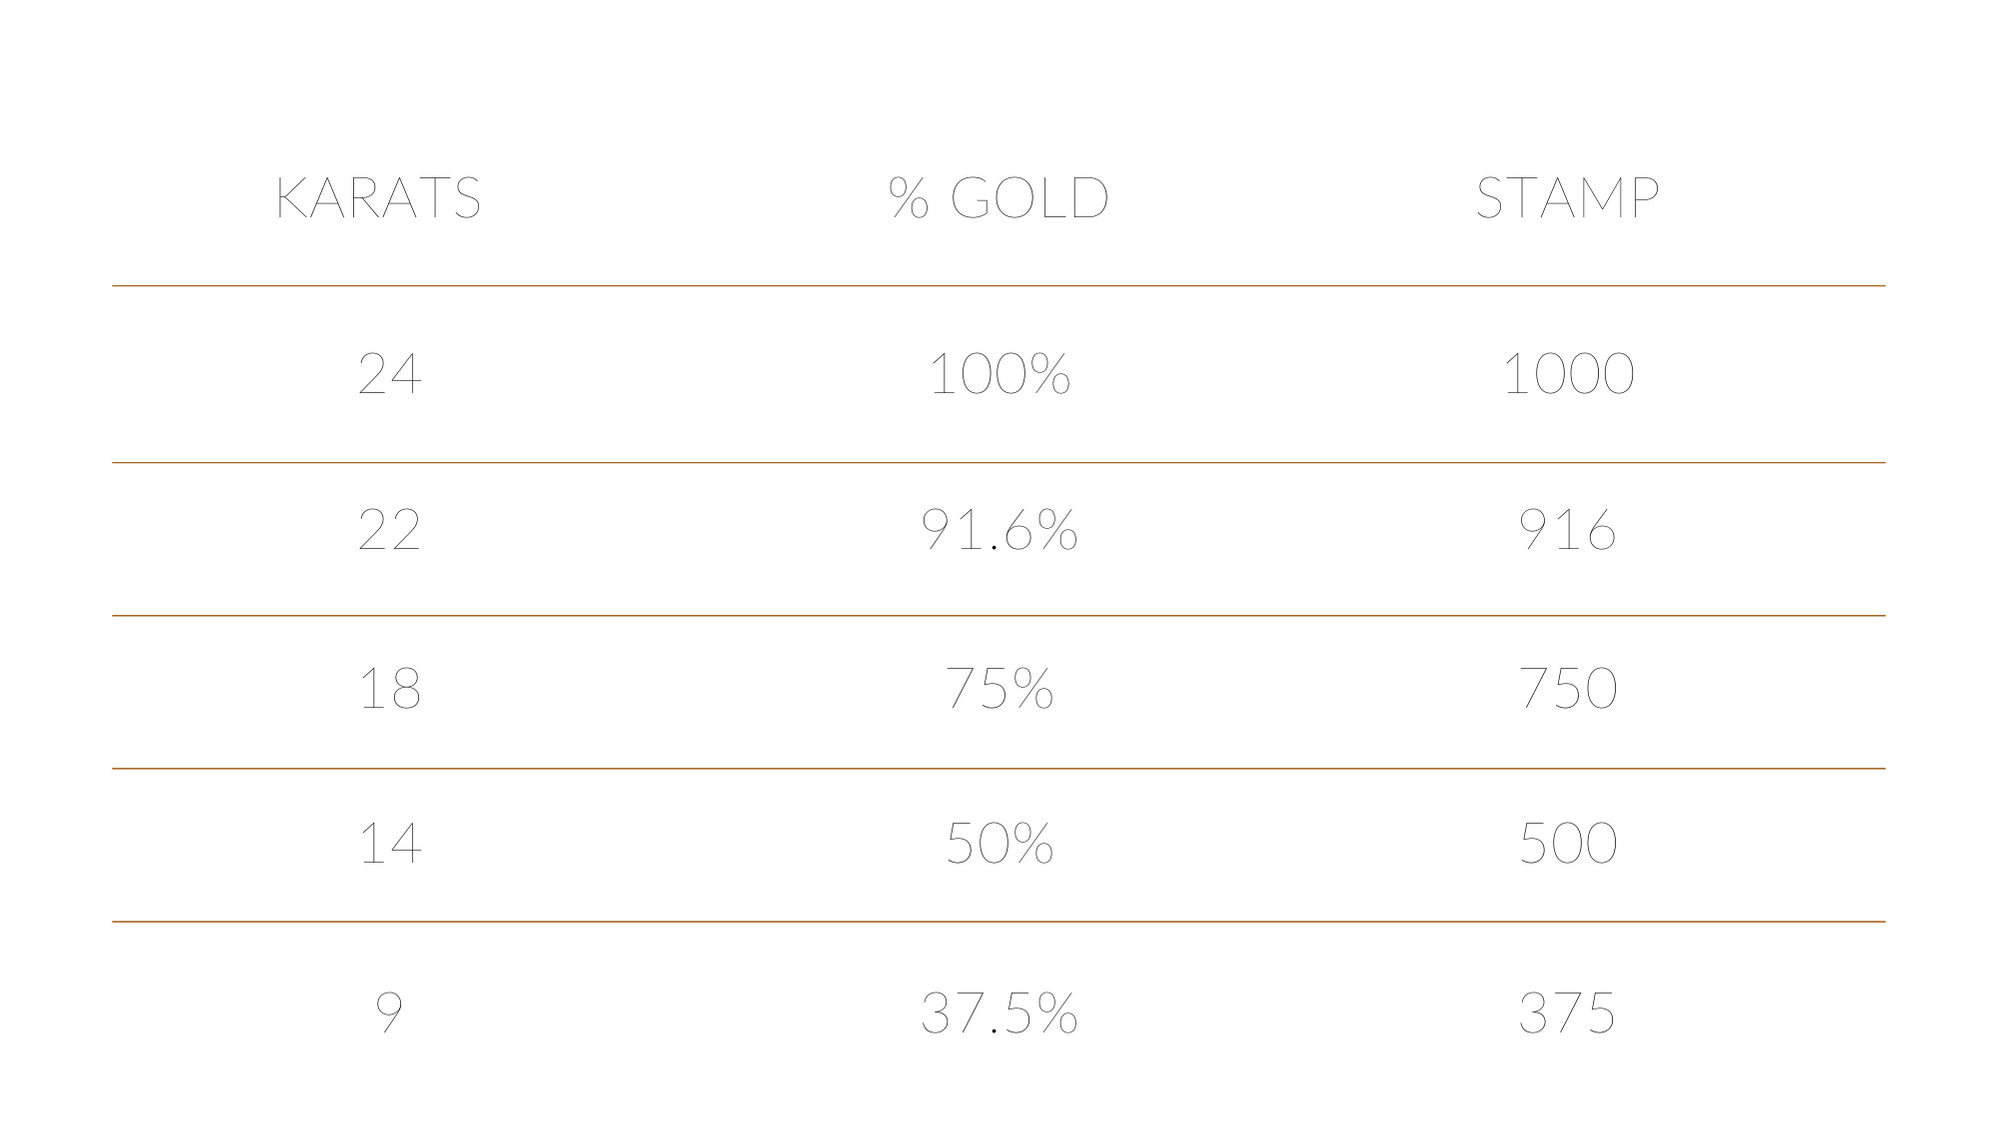Screen dimensions: 2000x1124
Task: Select the 100% gold cell
Action: click(999, 374)
